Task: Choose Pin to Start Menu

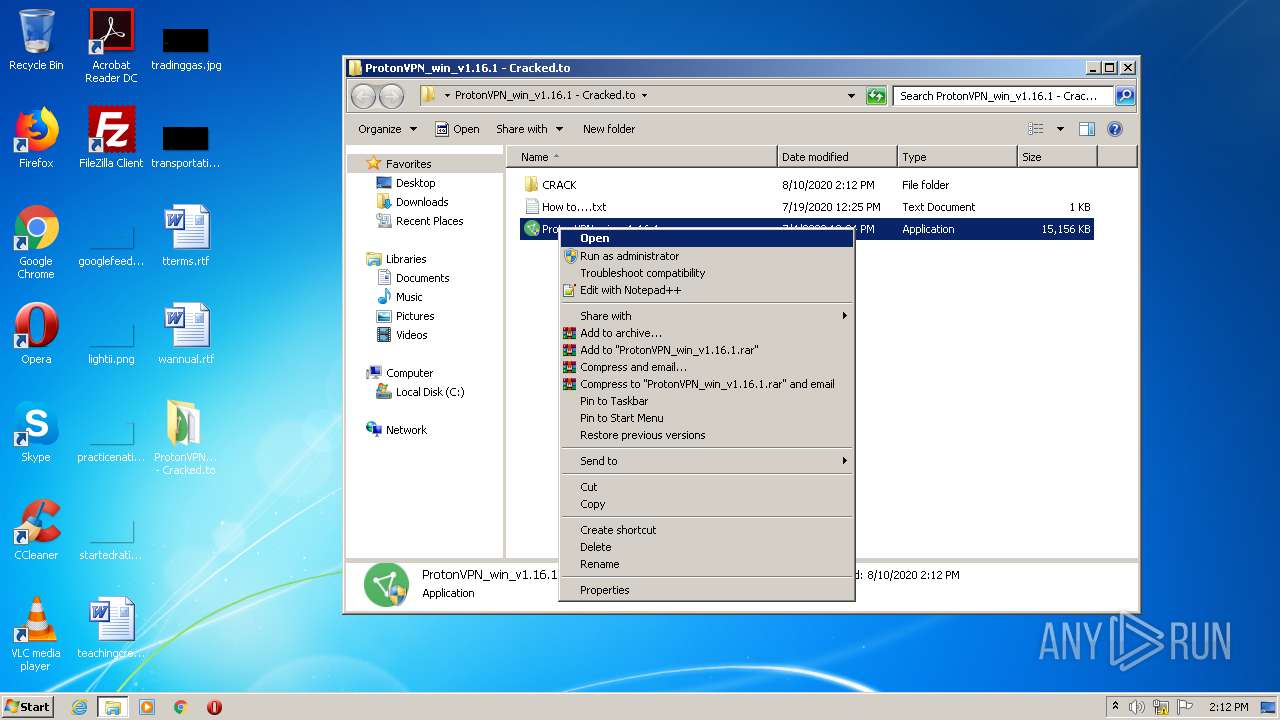Action: point(706,418)
